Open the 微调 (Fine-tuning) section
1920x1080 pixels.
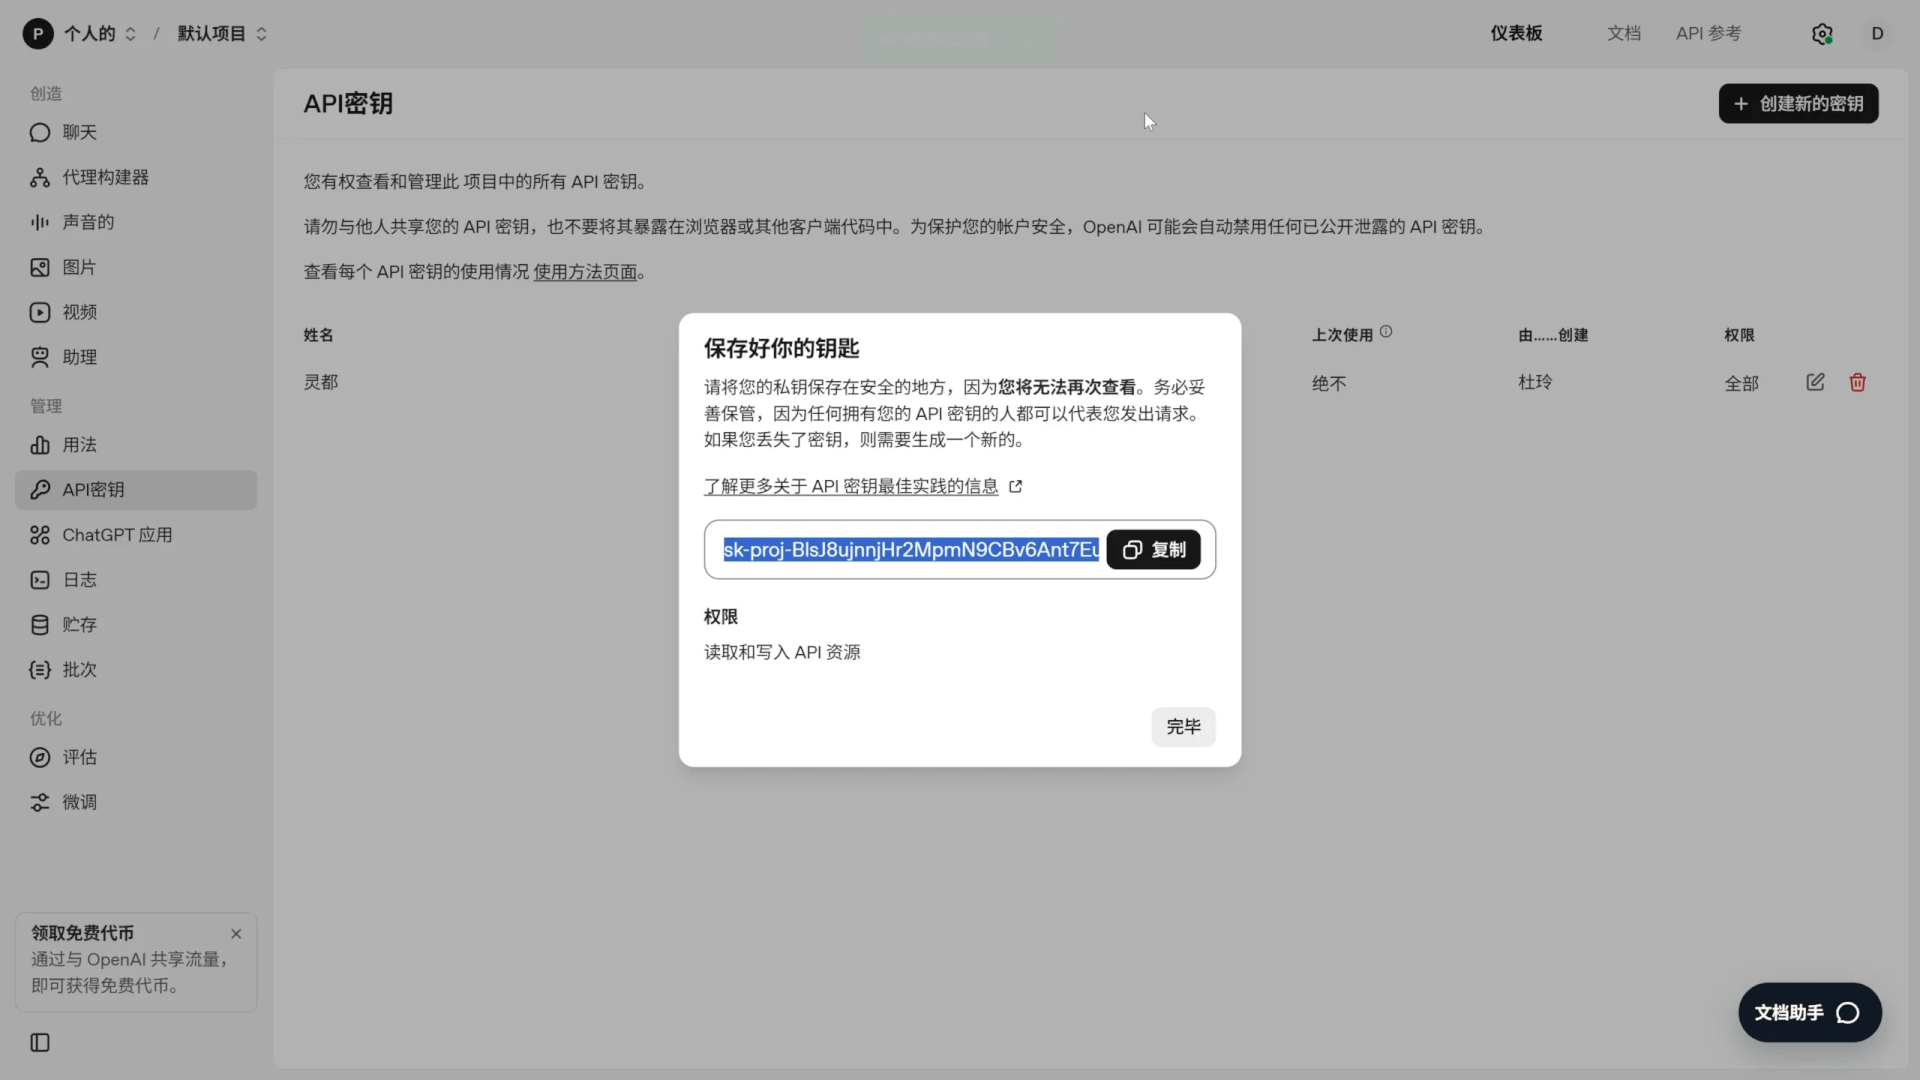pos(78,802)
